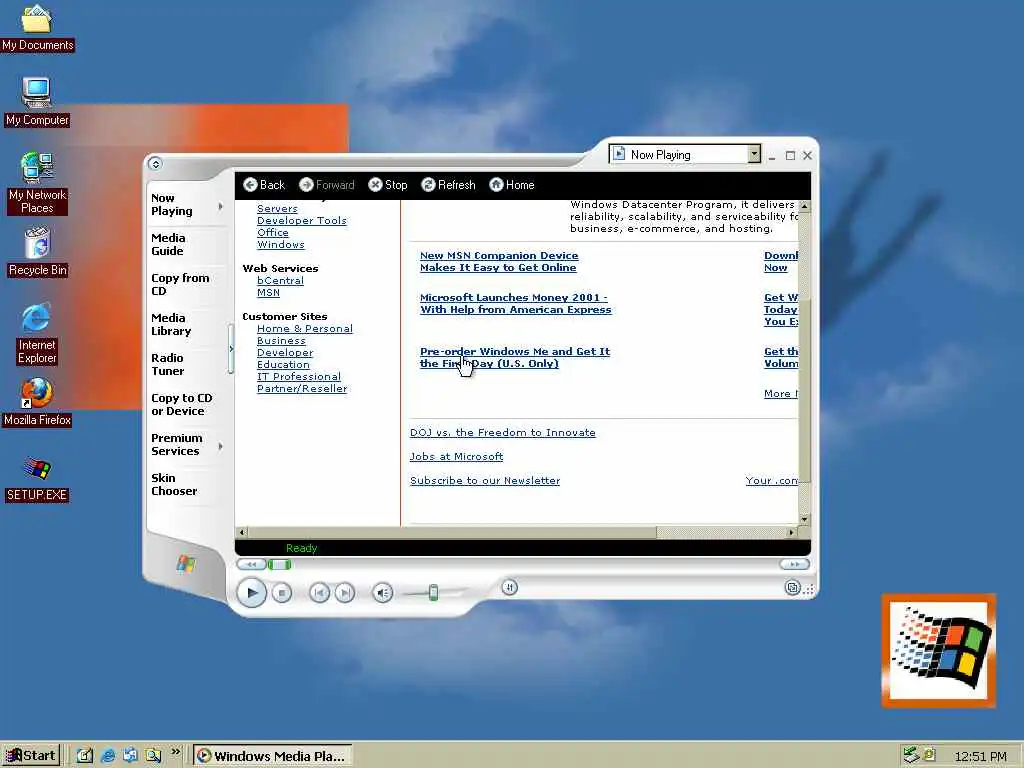Click horizontal scrollbar left arrow
This screenshot has height=768, width=1024.
tap(242, 532)
